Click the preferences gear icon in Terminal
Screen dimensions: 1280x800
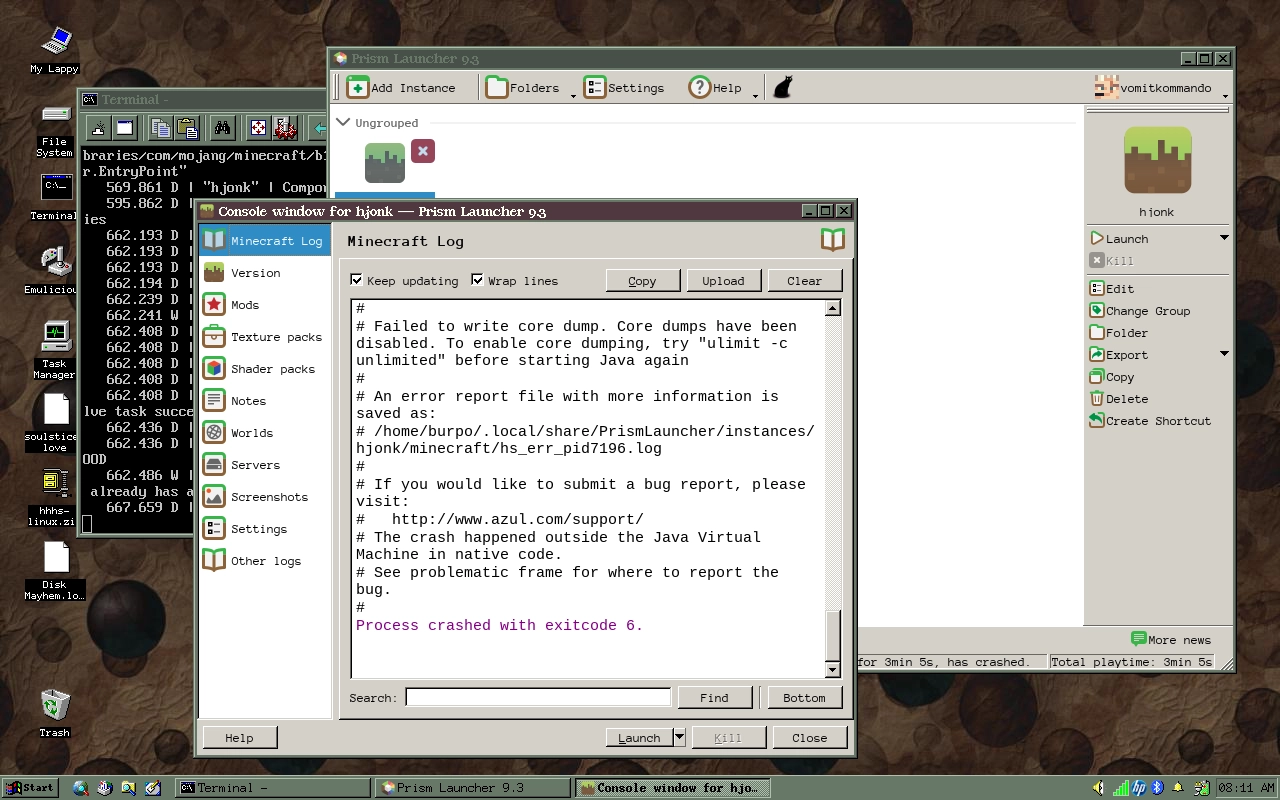point(285,128)
